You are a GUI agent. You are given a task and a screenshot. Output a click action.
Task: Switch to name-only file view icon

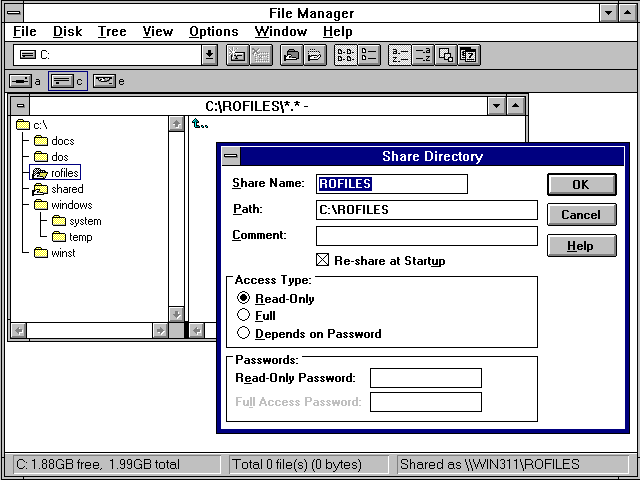click(345, 55)
